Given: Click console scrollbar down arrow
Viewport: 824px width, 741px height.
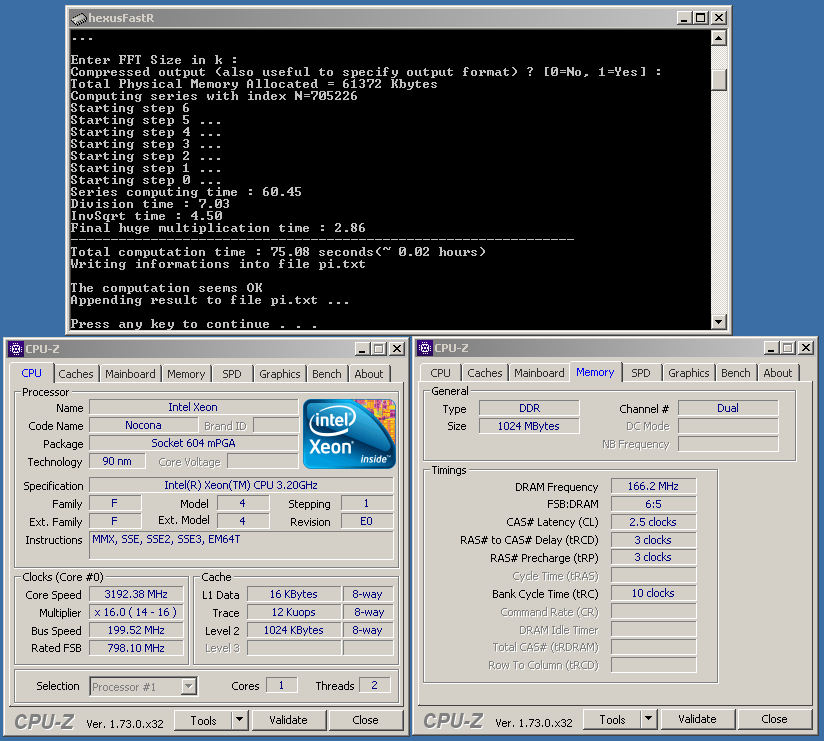Looking at the screenshot, I should coord(718,322).
